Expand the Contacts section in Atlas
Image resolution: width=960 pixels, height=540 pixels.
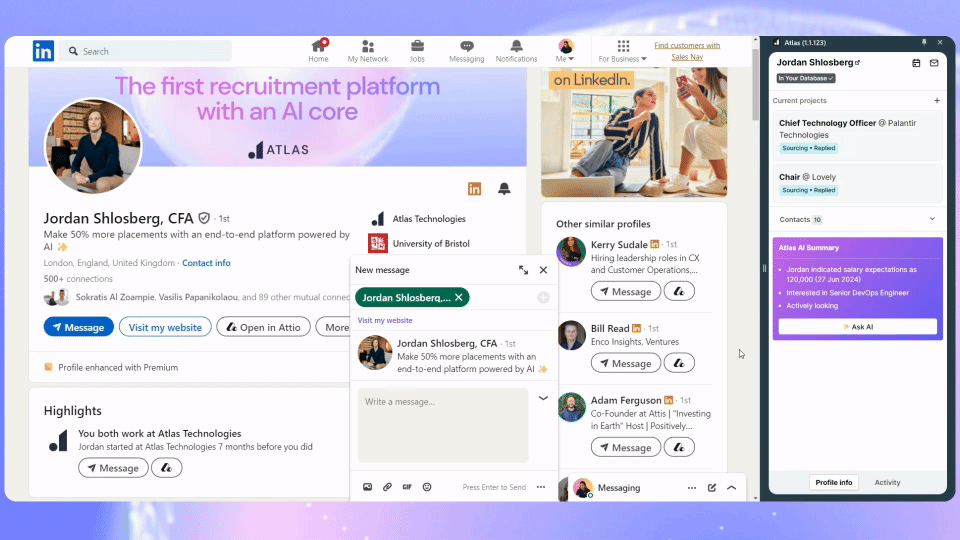pyautogui.click(x=932, y=219)
